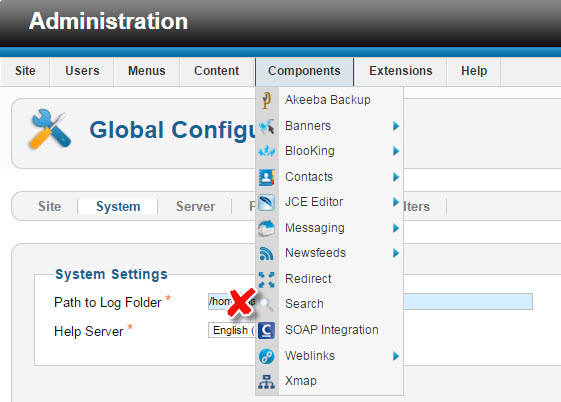Click the JCE Editor feather icon
This screenshot has height=402, width=561.
coord(267,202)
